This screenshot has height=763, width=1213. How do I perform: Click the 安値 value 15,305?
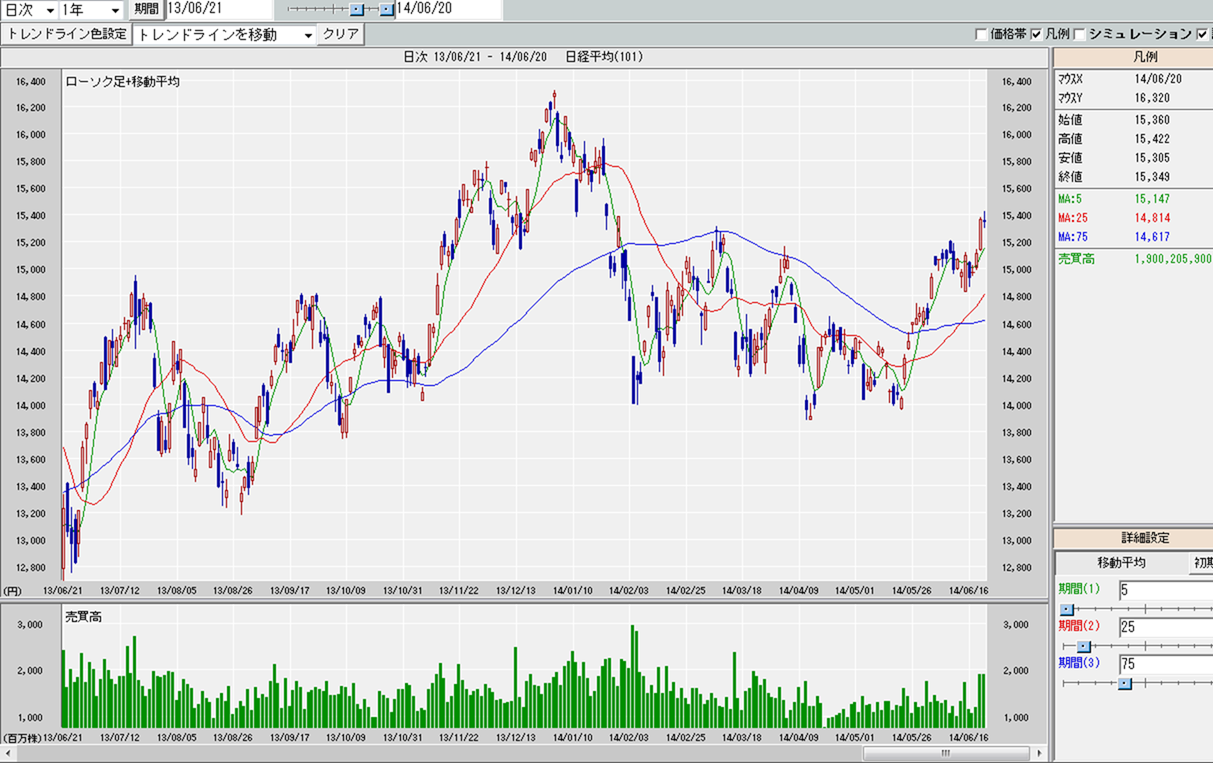click(1152, 158)
